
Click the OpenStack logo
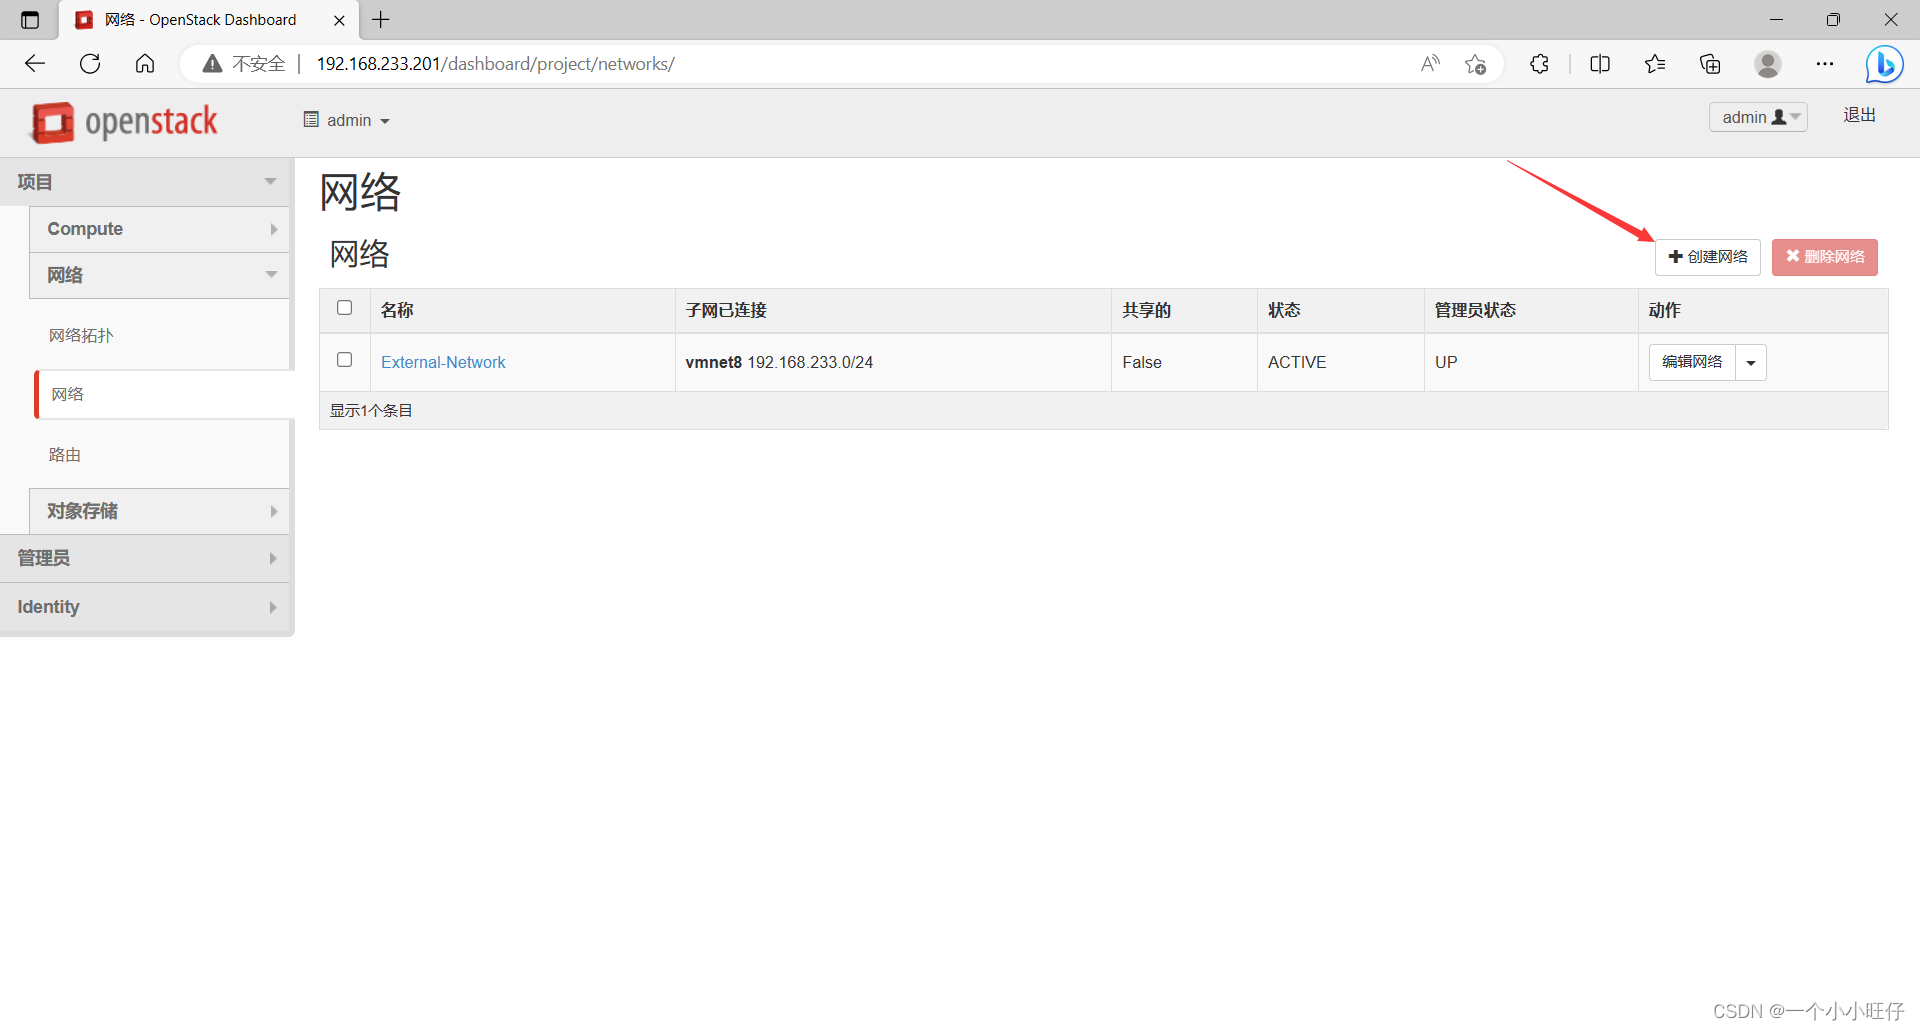click(x=124, y=121)
